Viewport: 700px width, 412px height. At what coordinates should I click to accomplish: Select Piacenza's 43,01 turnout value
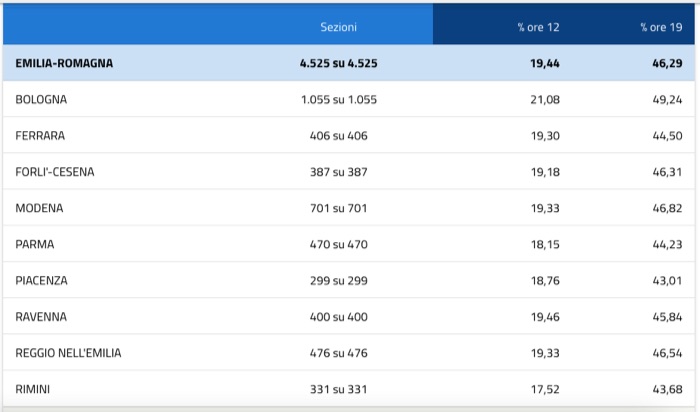pyautogui.click(x=666, y=281)
